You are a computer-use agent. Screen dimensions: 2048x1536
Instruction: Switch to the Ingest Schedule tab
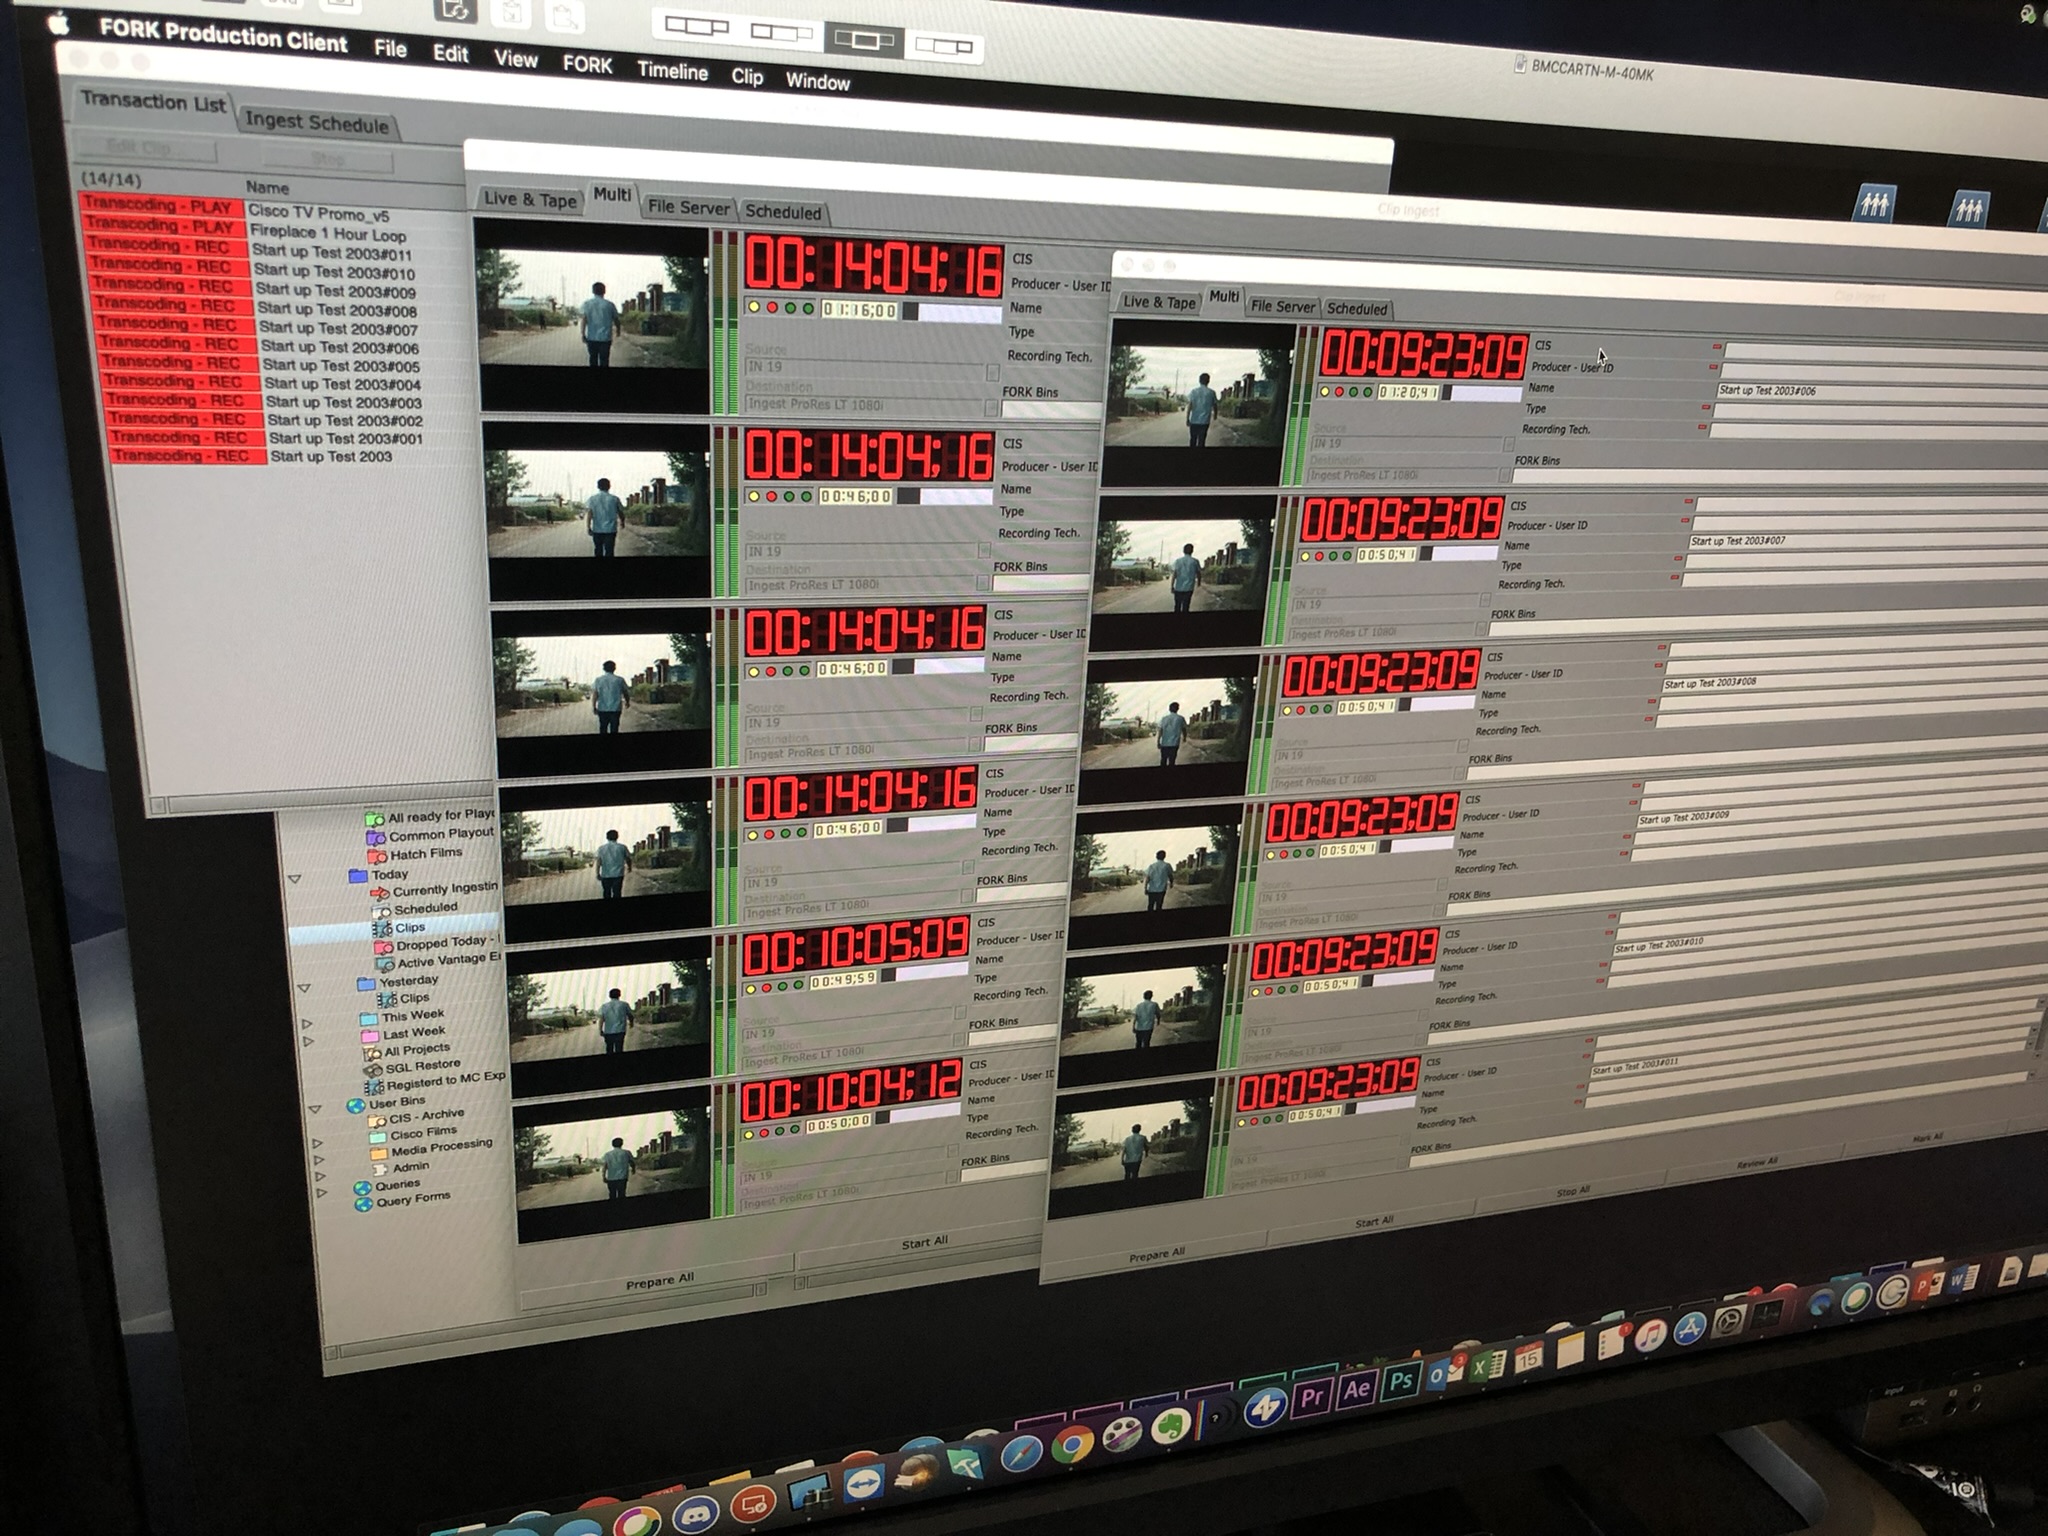click(x=316, y=123)
